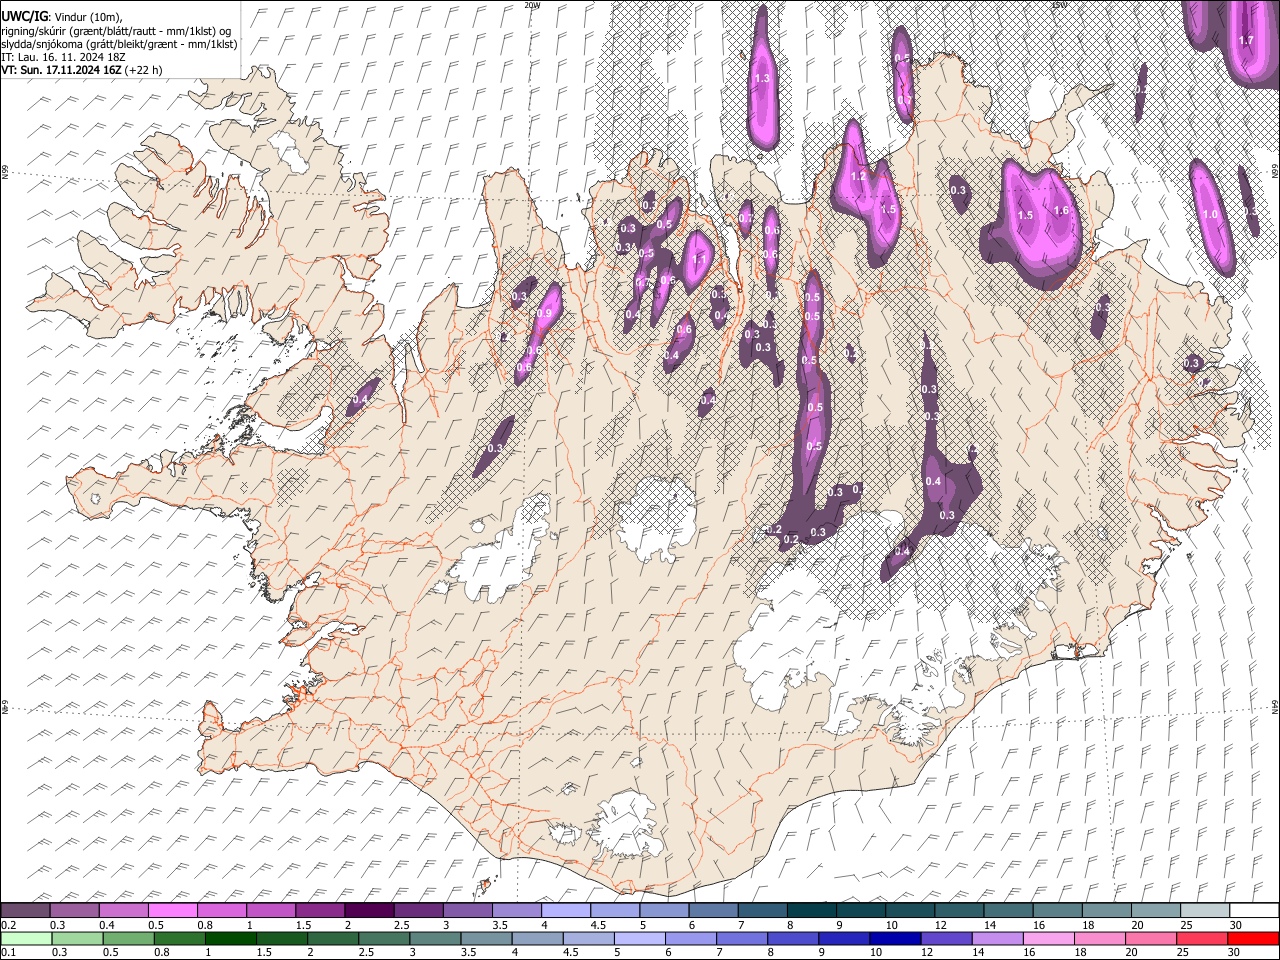Select the navy blue swatch between 10 and 12 in lower legend
Screen dimensions: 1280x960
(x=894, y=938)
